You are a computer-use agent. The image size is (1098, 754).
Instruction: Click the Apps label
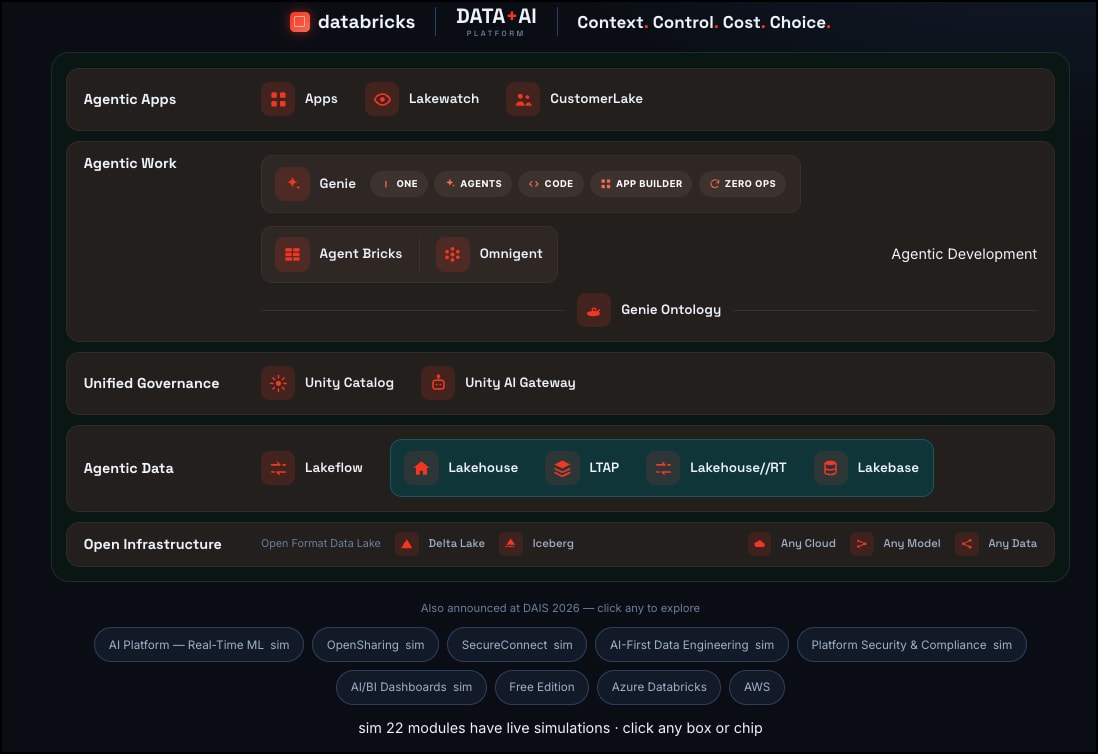click(x=321, y=99)
